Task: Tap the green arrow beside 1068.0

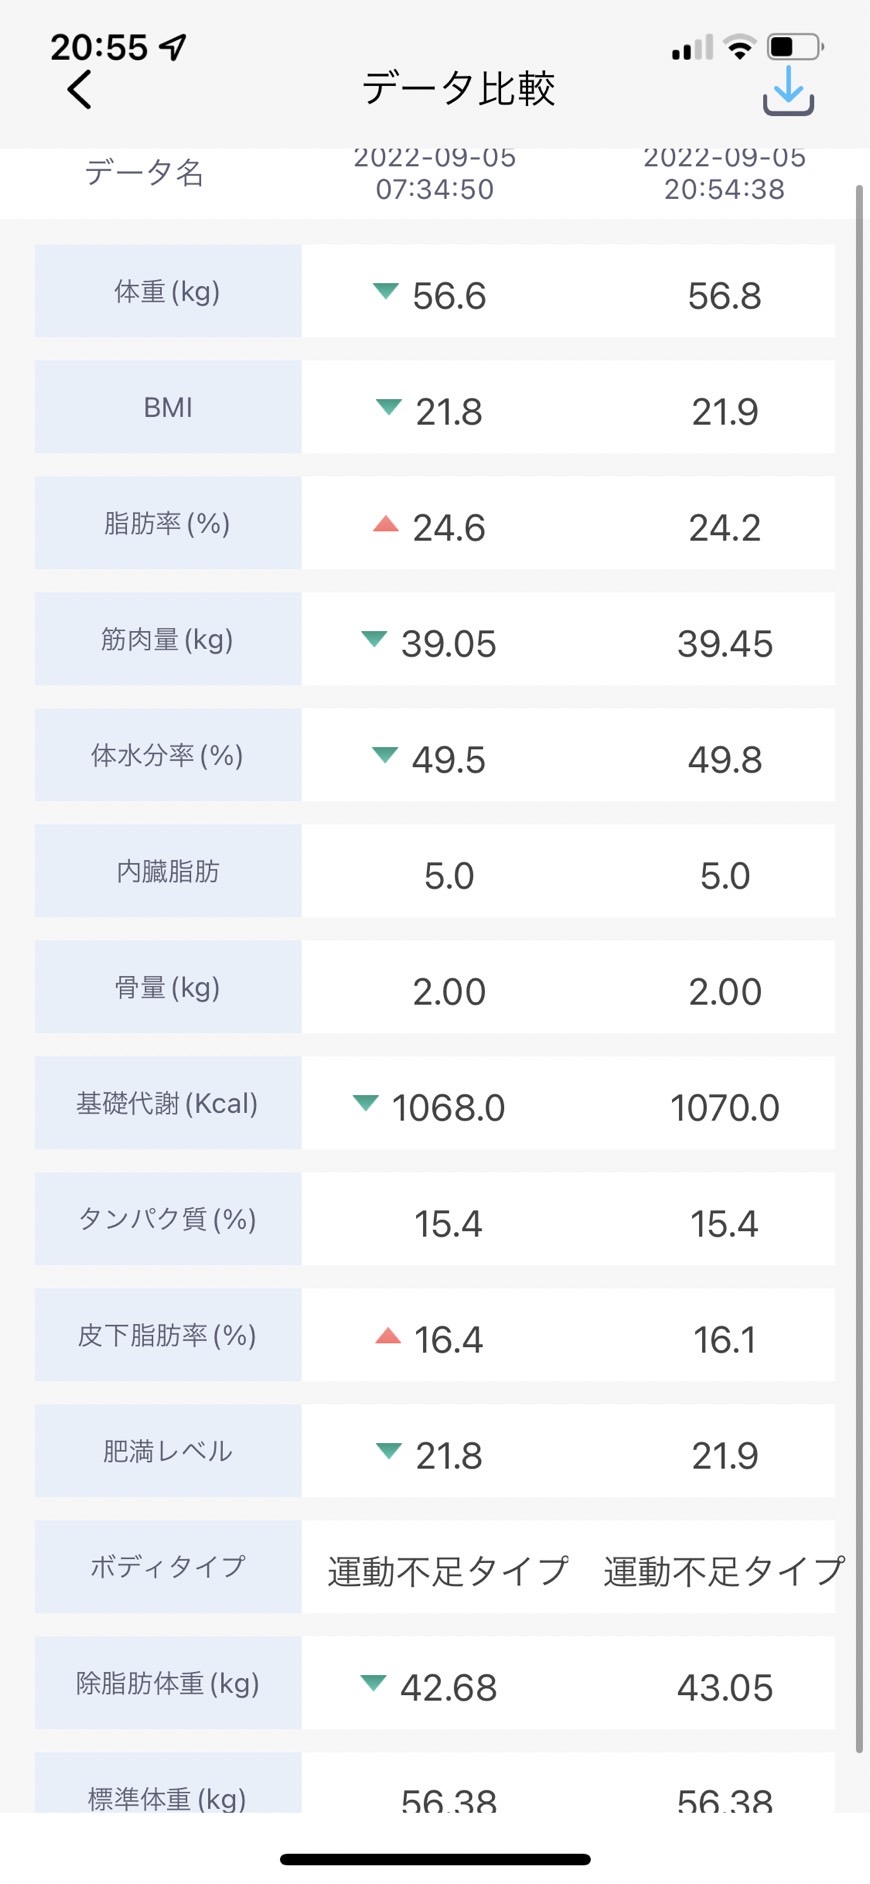Action: [x=366, y=1103]
